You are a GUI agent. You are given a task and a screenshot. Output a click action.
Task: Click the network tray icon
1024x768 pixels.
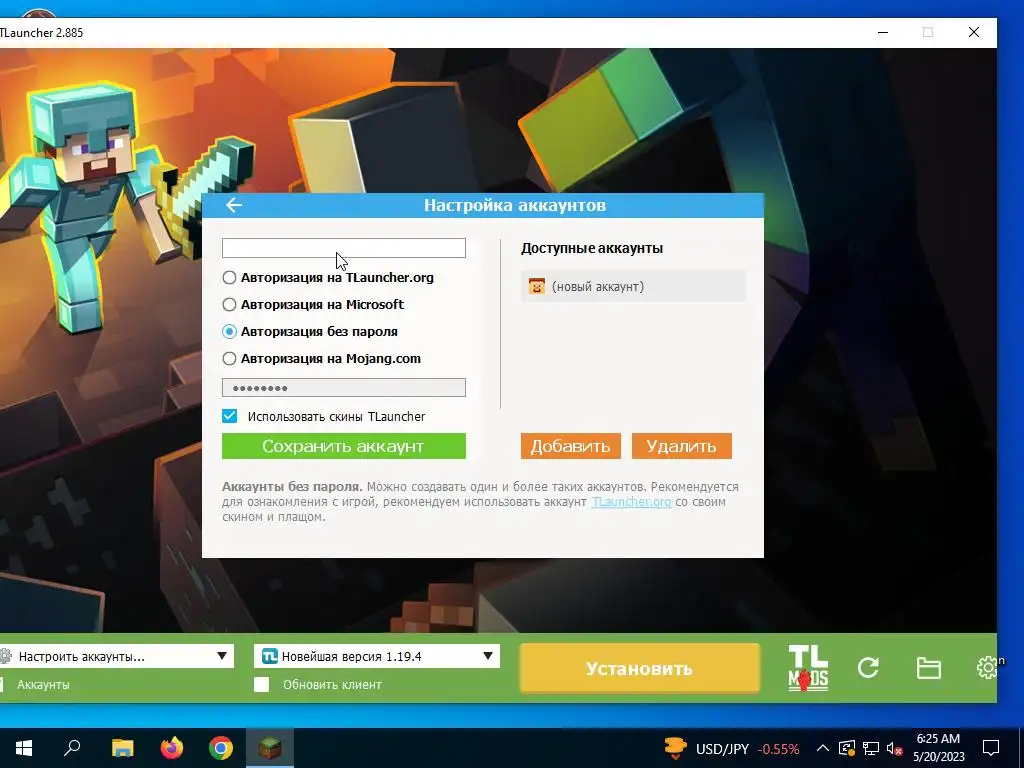click(x=871, y=748)
